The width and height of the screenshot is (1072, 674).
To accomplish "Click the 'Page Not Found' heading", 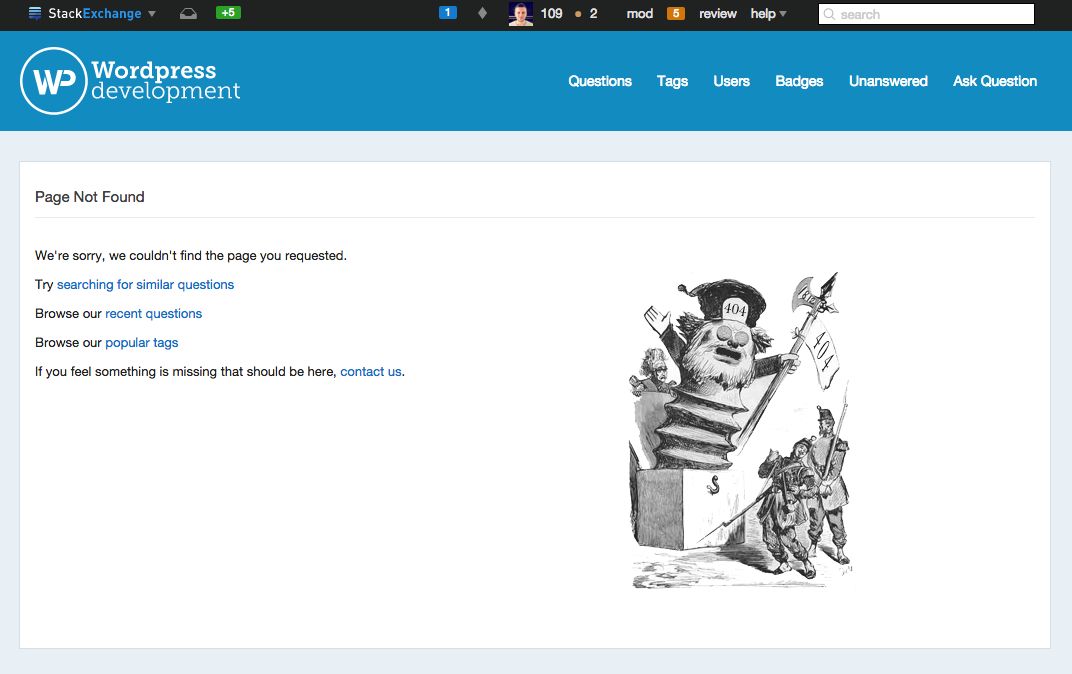I will coord(90,197).
